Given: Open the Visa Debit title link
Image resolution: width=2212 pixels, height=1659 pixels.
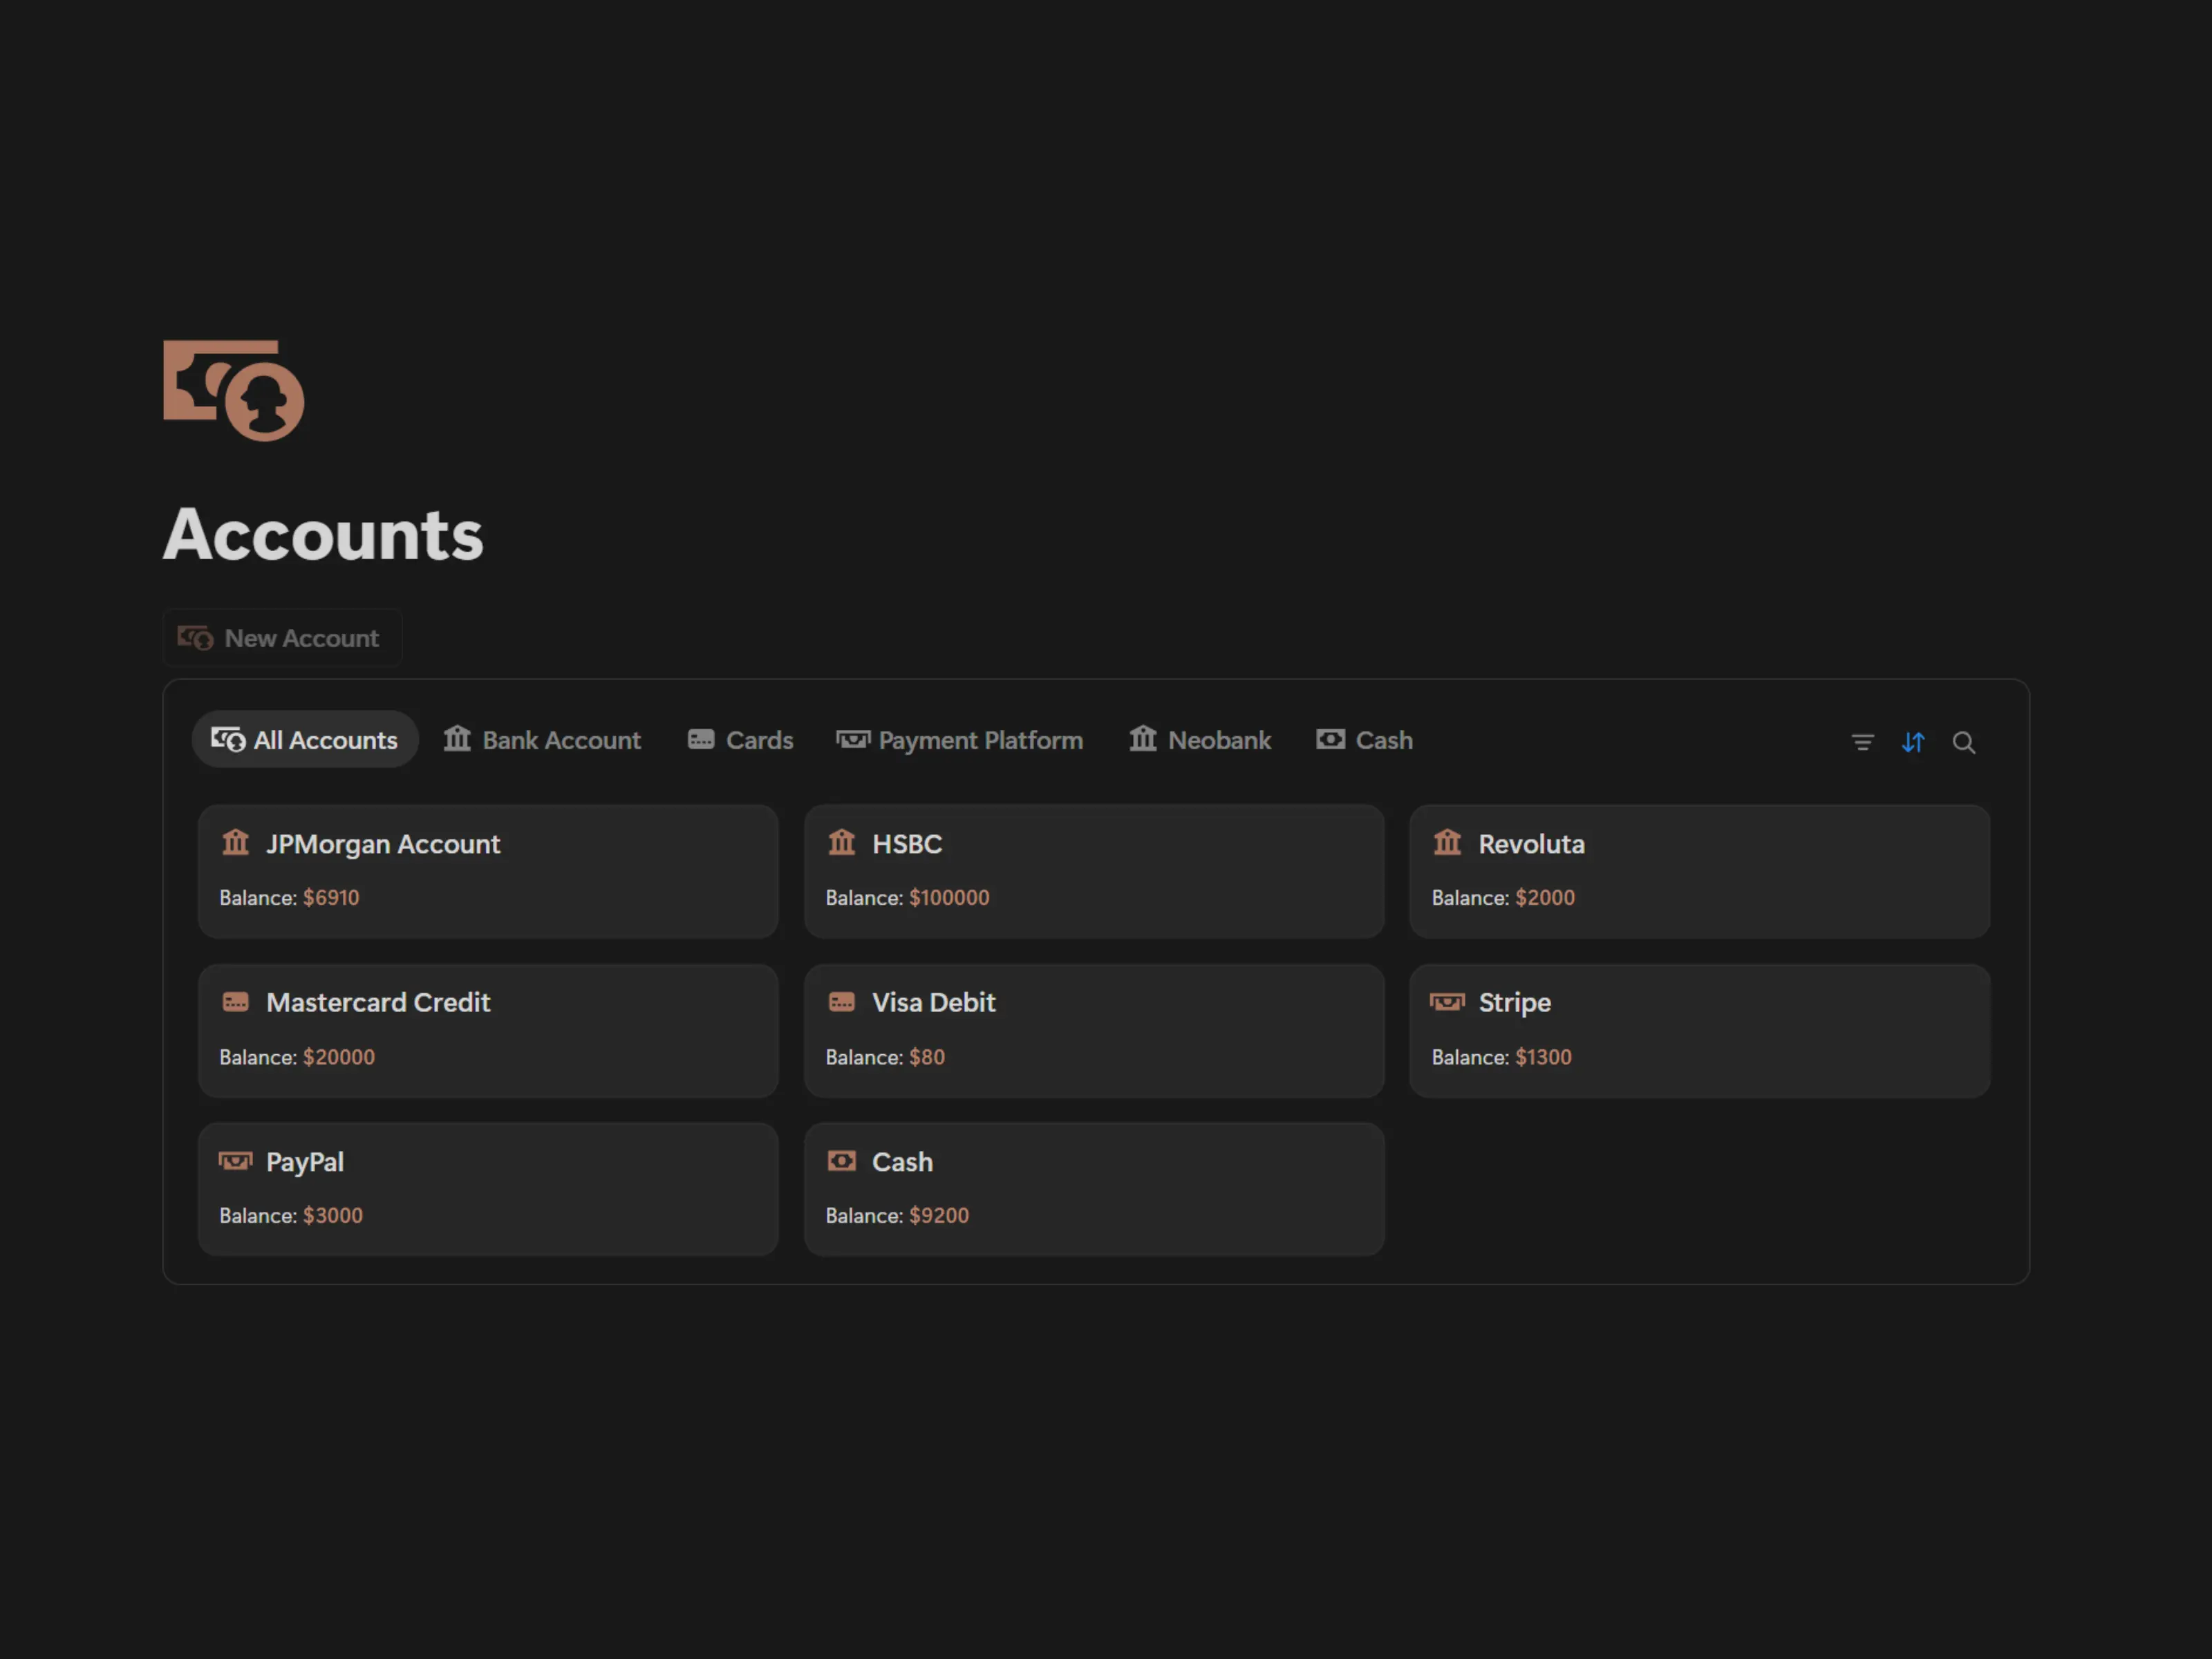Looking at the screenshot, I should click(933, 1002).
